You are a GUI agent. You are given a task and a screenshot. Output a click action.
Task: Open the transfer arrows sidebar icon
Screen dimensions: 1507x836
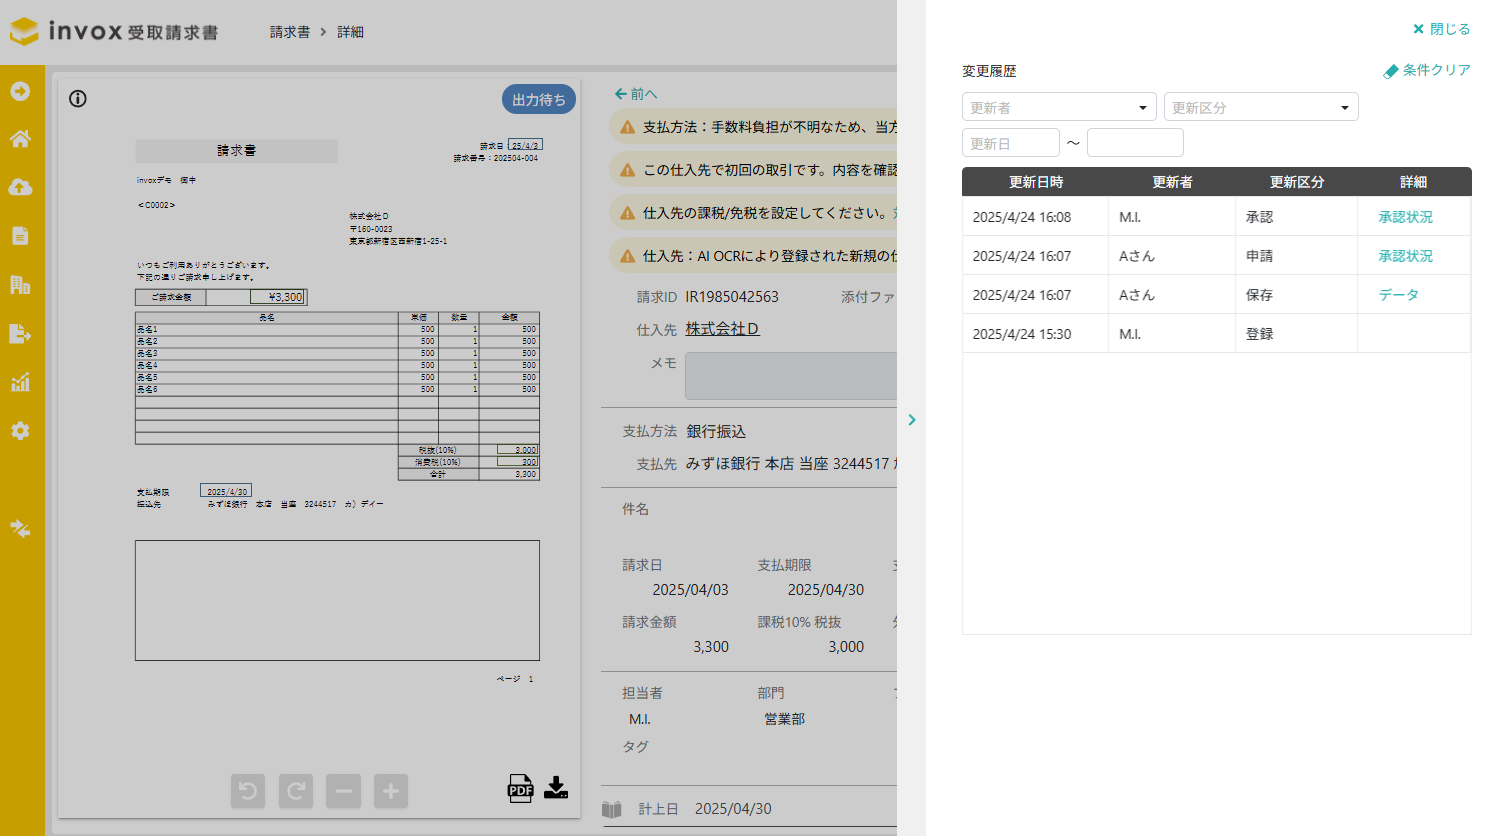pos(20,528)
